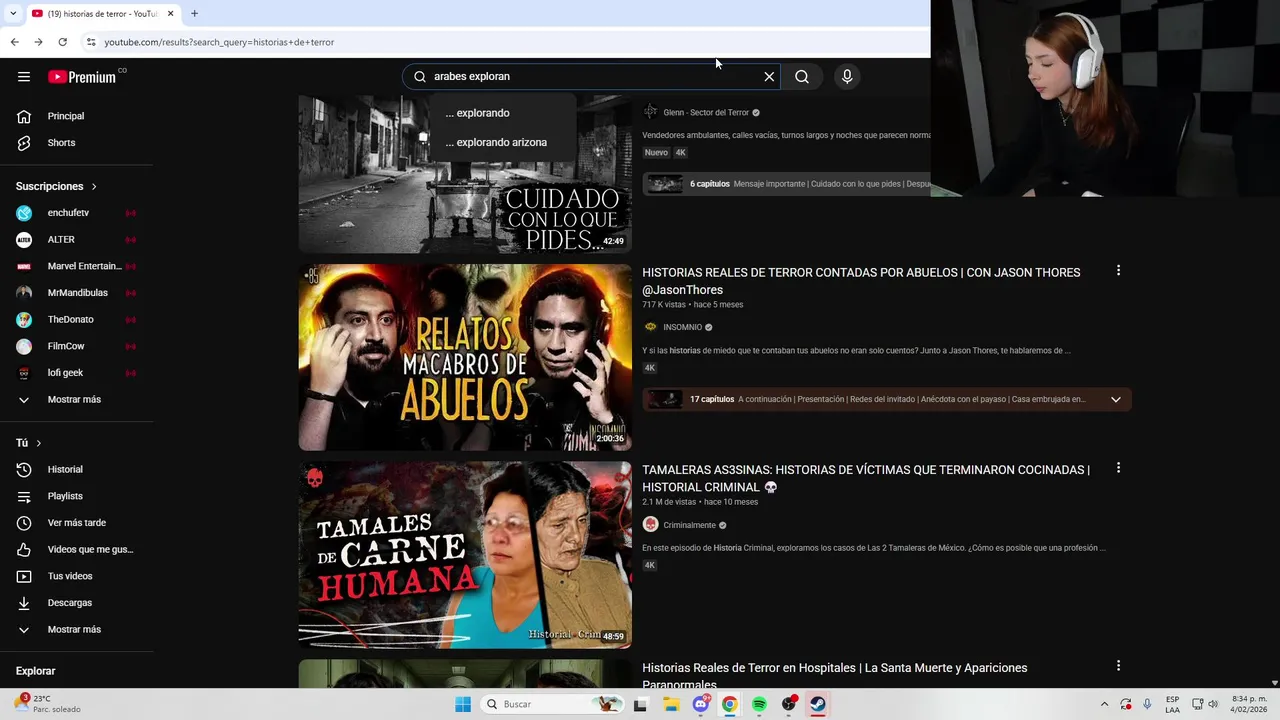Image resolution: width=1280 pixels, height=720 pixels.
Task: Open the 'Tamaleras as3sinas' video title
Action: (866, 478)
